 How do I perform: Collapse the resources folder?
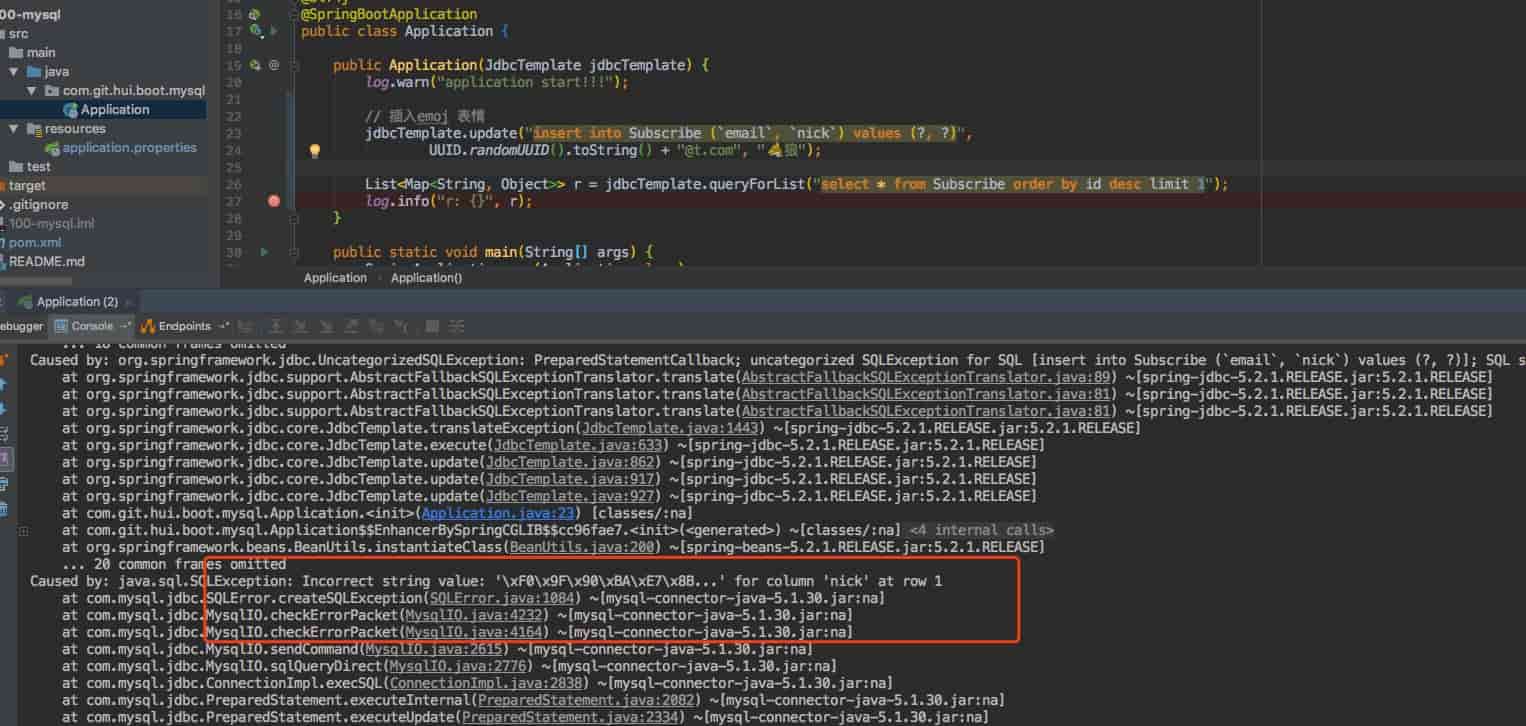[14, 129]
